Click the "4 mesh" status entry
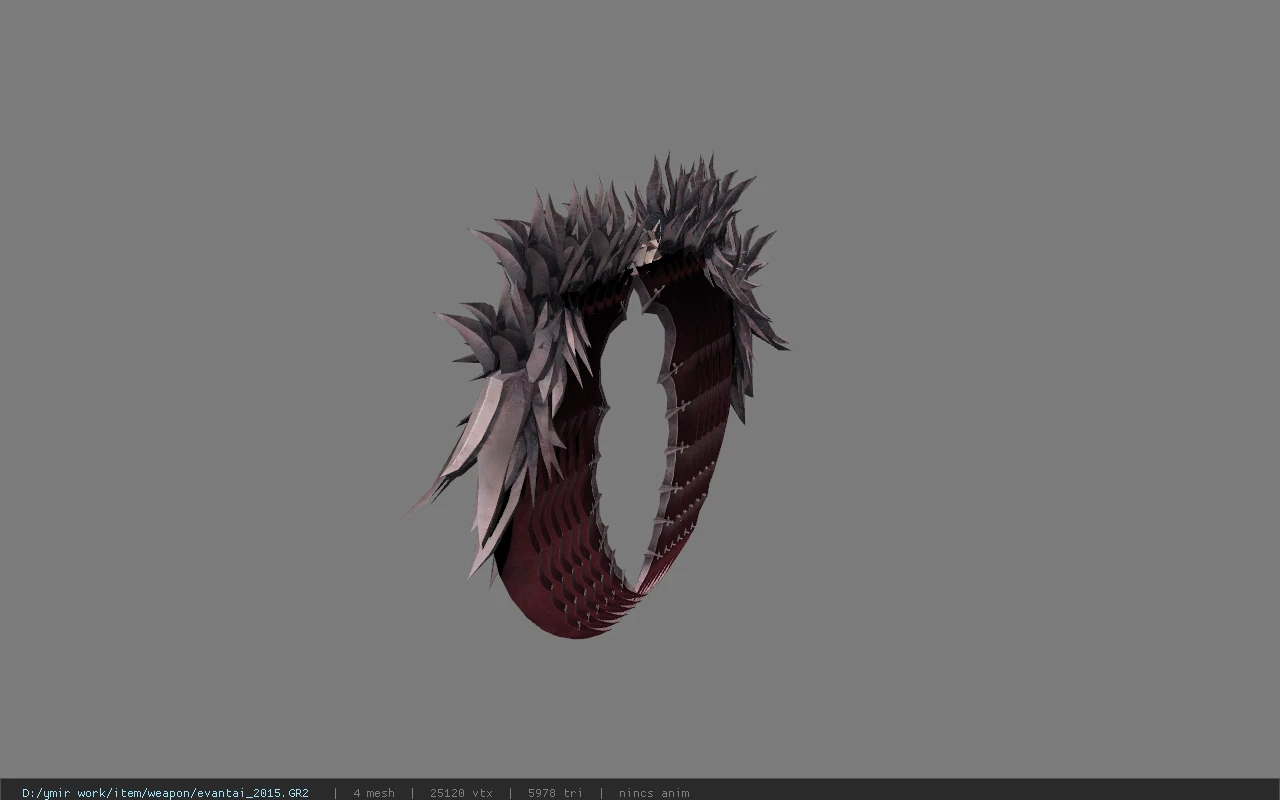Screen dimensions: 1280x800 374,793
